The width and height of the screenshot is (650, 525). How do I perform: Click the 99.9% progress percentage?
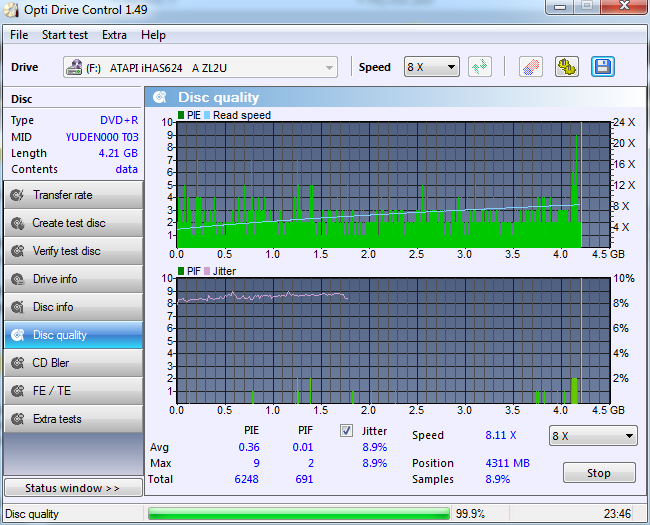[470, 514]
